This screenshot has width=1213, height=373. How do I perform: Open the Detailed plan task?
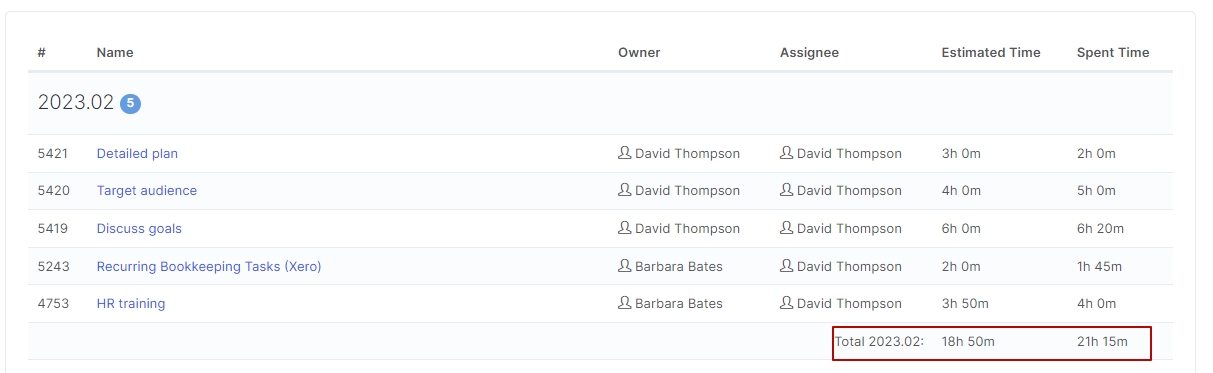click(x=137, y=153)
